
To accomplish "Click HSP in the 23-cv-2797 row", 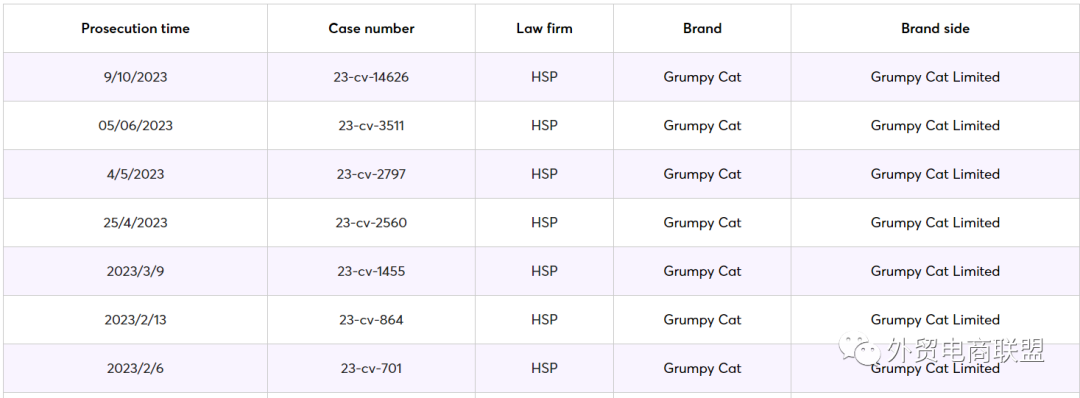I will pos(544,174).
